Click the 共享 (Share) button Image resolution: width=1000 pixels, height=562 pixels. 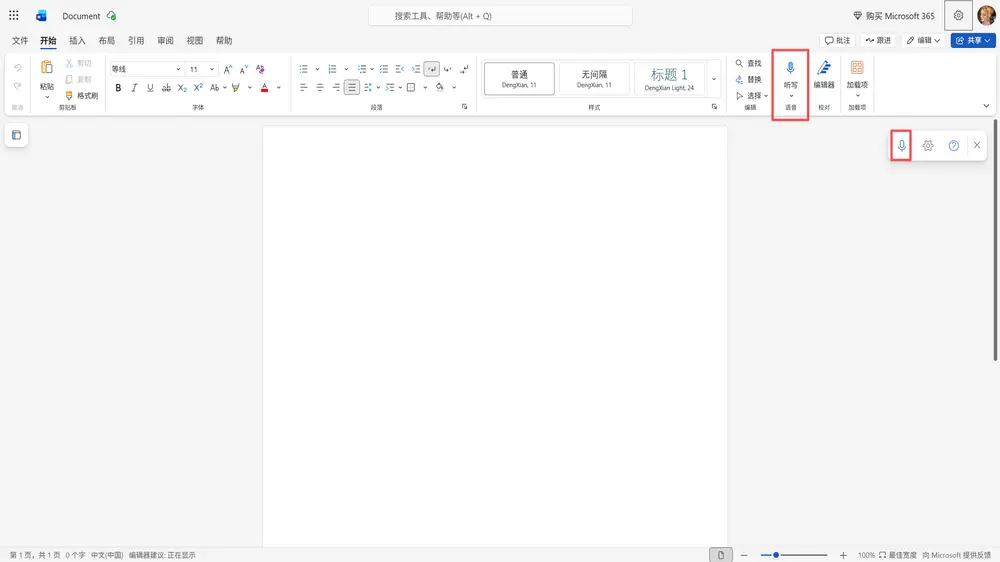click(x=973, y=40)
